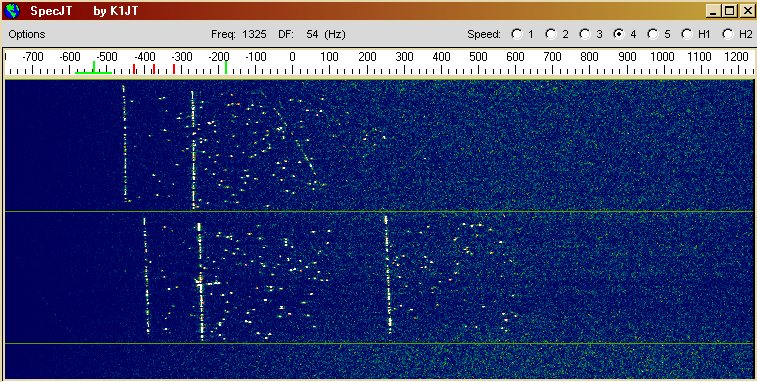Maximize the SpecJT window
The width and height of the screenshot is (757, 382).
[730, 11]
